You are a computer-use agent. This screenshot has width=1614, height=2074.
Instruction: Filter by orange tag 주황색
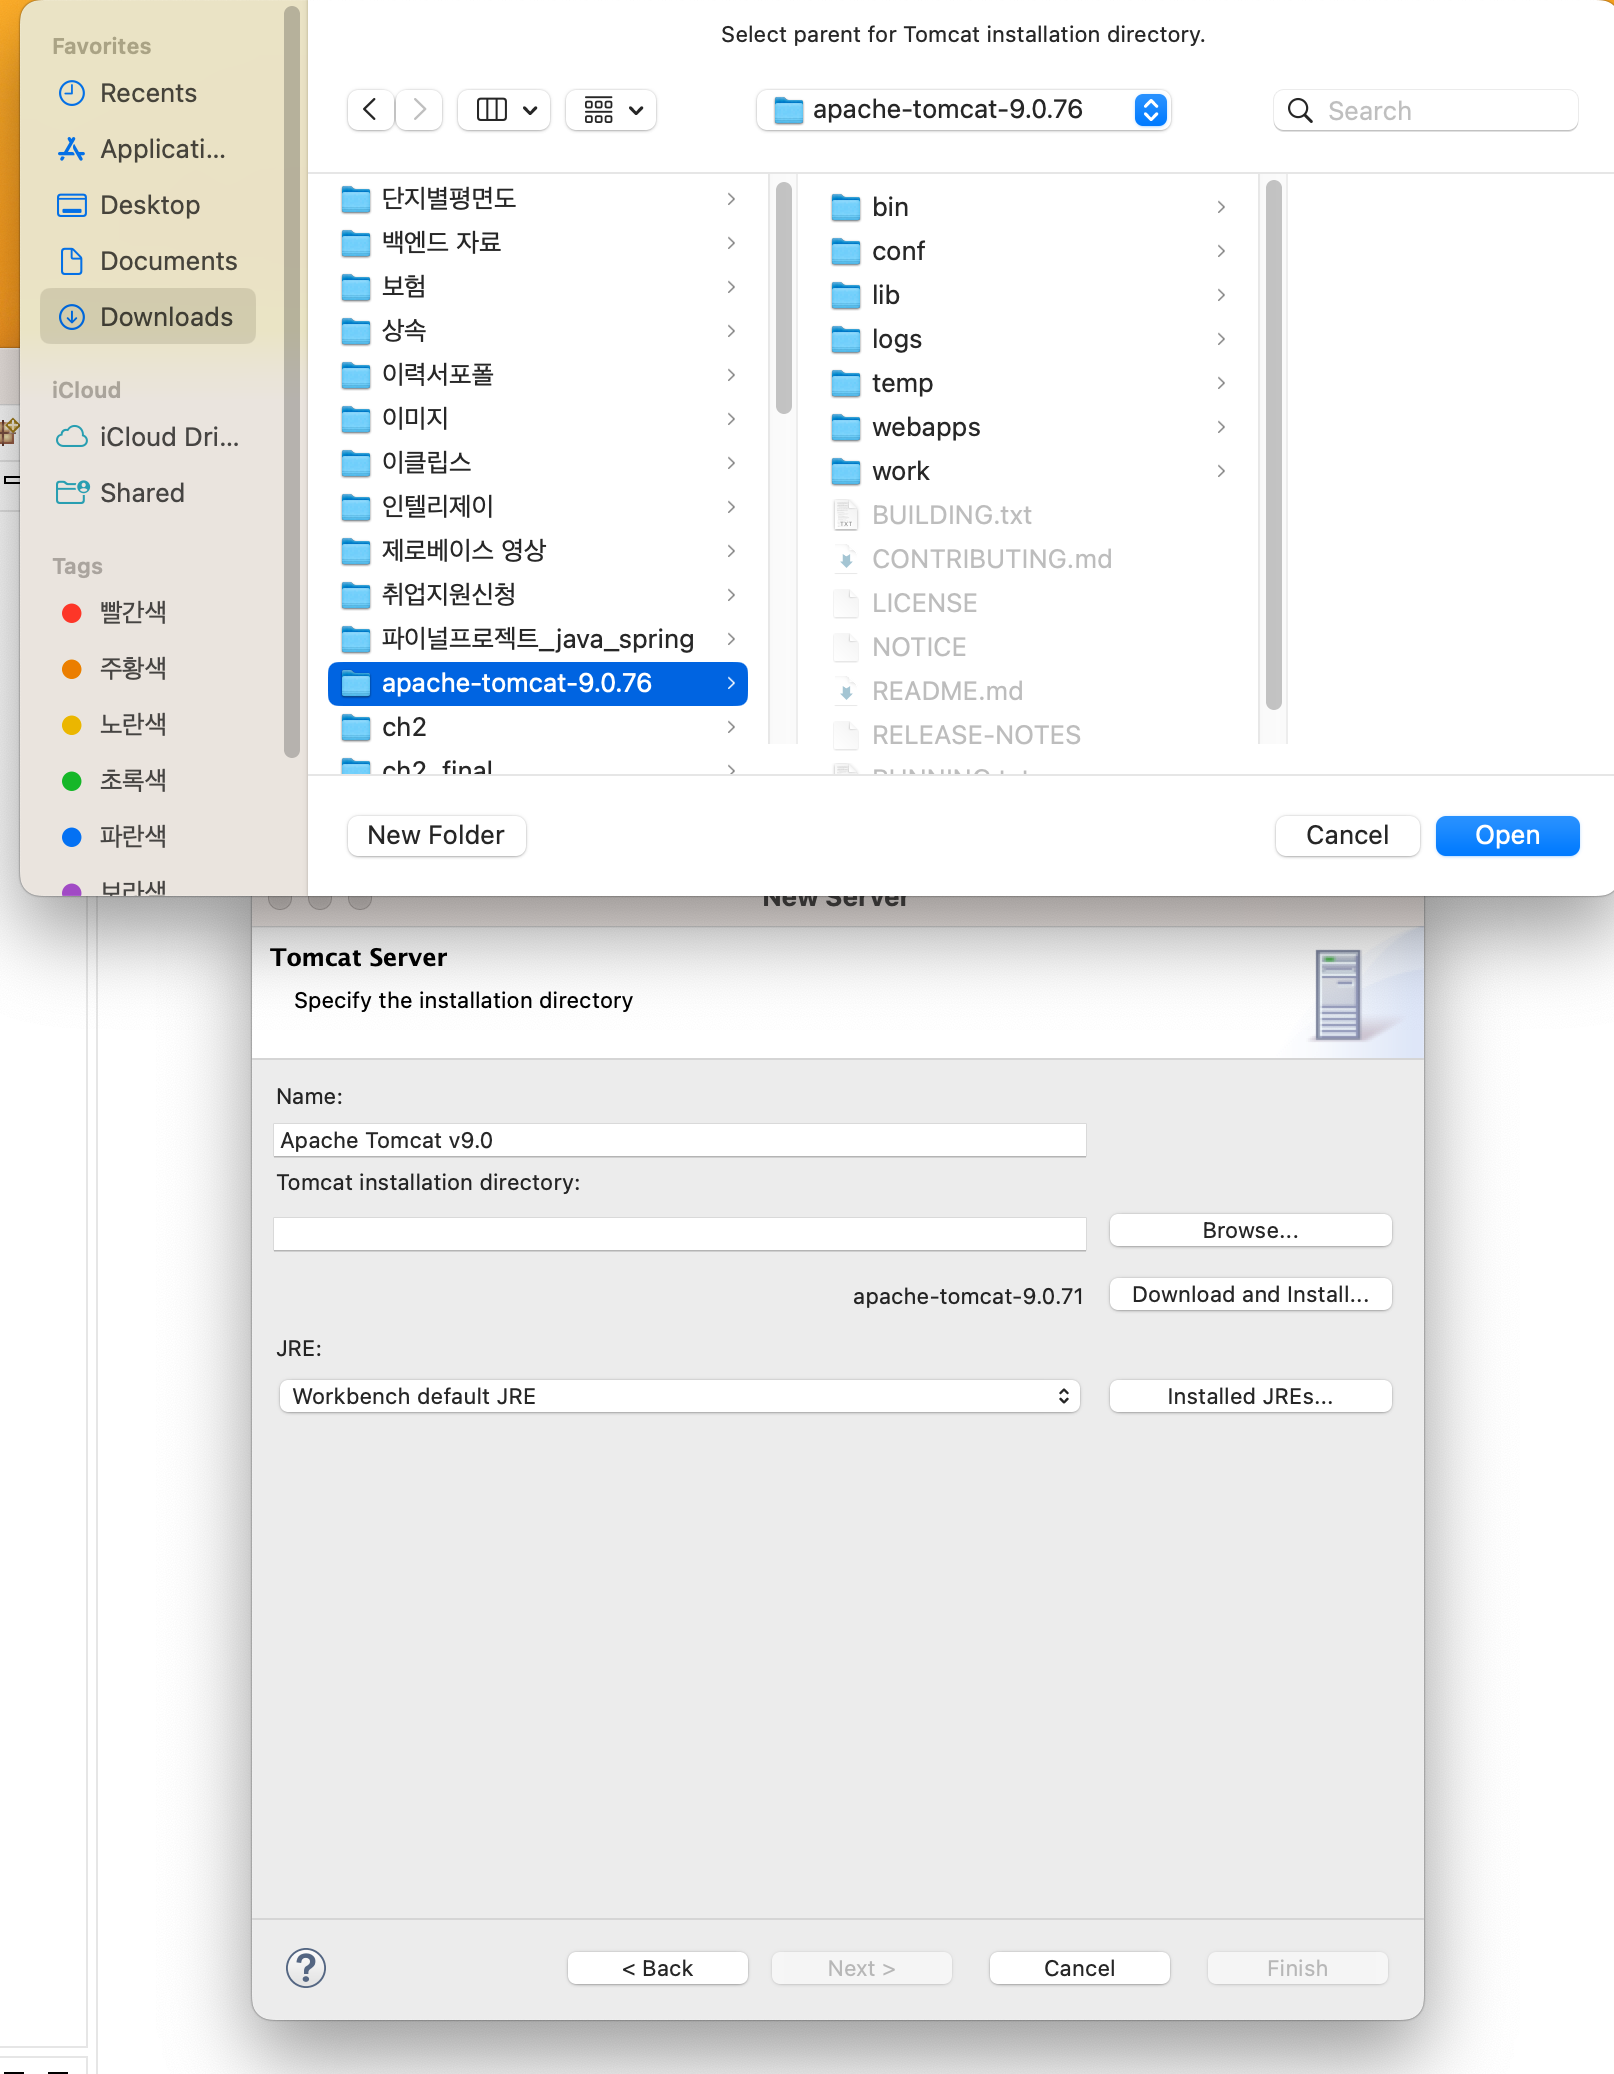tap(114, 668)
